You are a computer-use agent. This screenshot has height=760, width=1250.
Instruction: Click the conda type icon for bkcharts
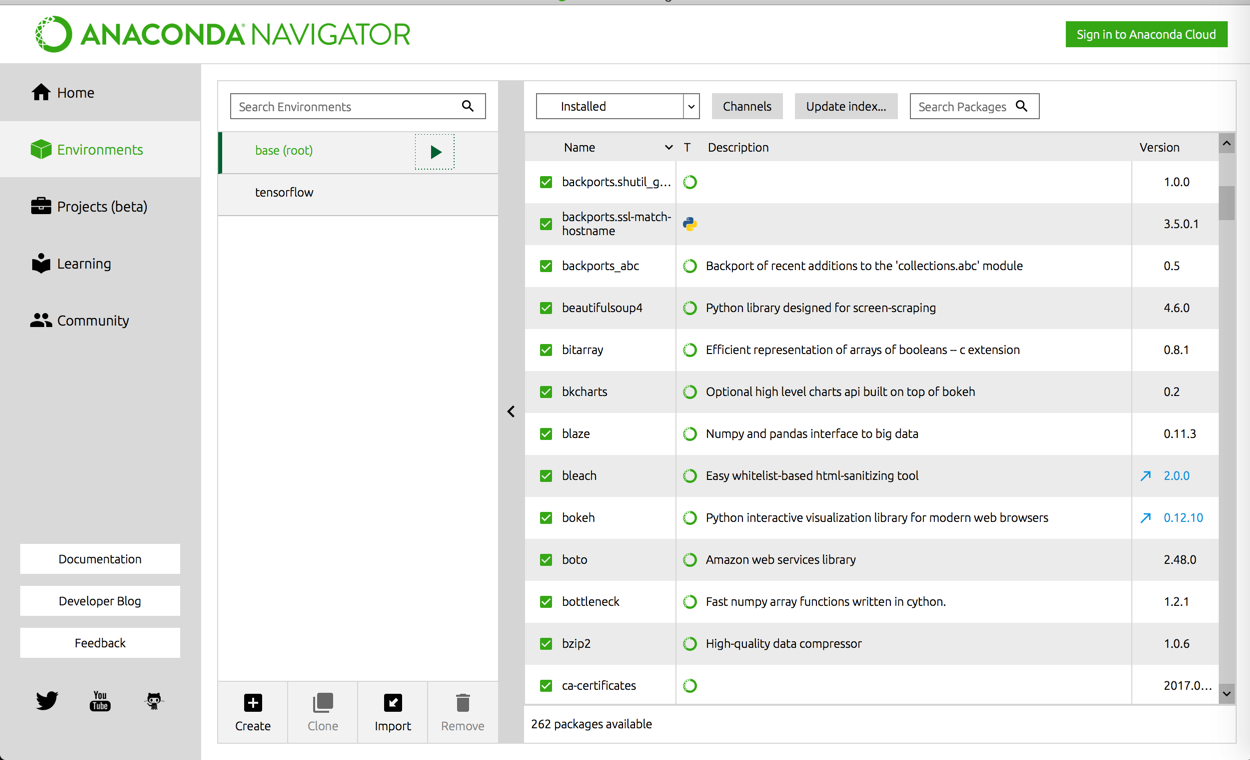(x=690, y=392)
